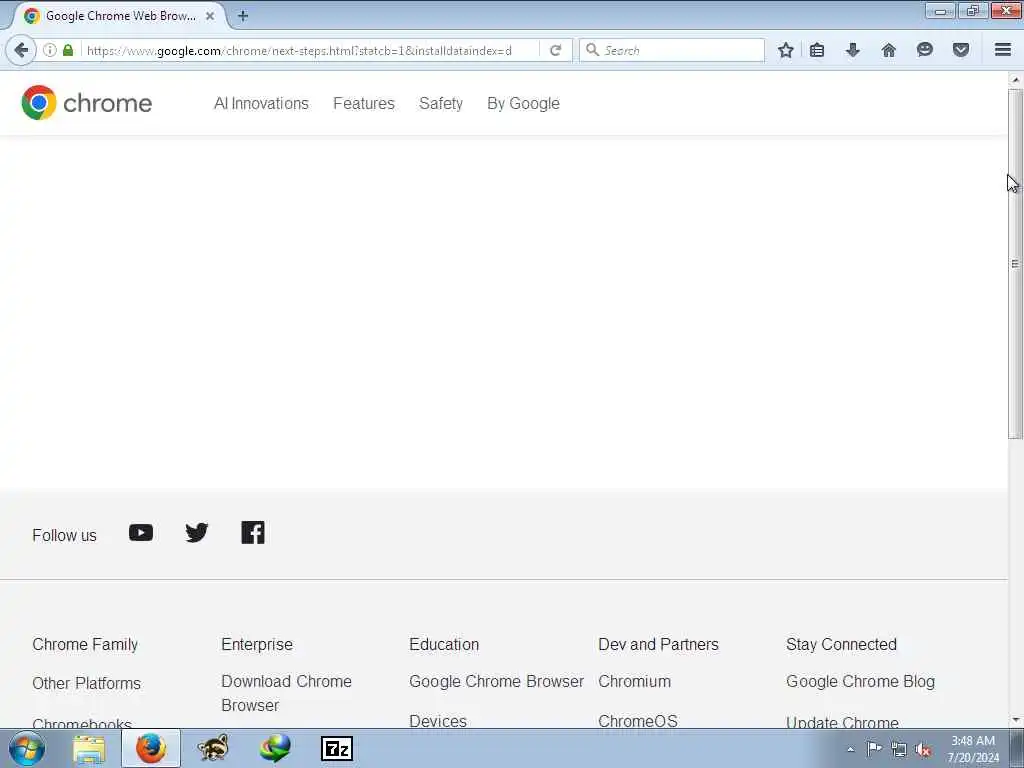The image size is (1024, 768).
Task: Click the Education heading
Action: coord(444,644)
